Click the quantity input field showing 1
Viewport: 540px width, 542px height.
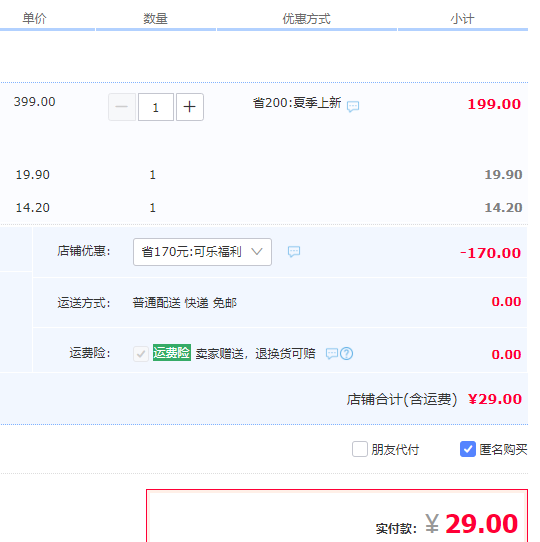coord(156,107)
